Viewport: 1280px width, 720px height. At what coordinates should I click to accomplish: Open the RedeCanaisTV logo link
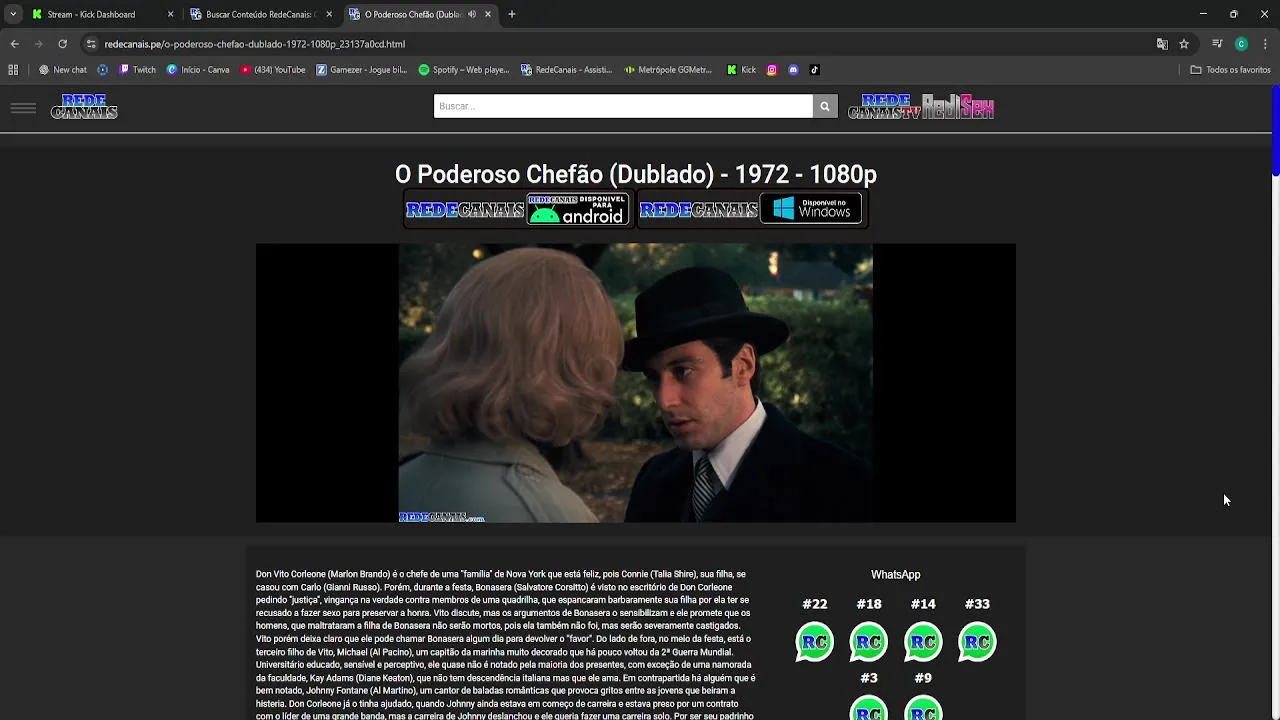coord(884,107)
